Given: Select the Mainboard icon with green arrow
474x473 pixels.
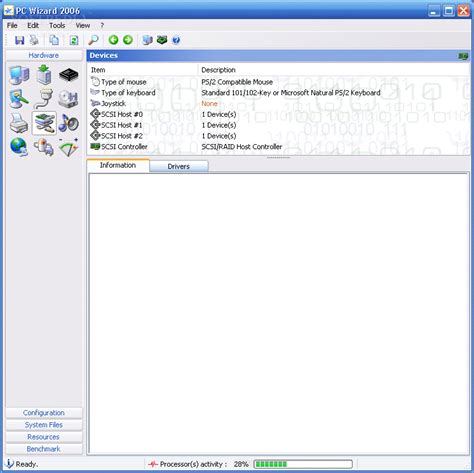Looking at the screenshot, I should (x=44, y=75).
